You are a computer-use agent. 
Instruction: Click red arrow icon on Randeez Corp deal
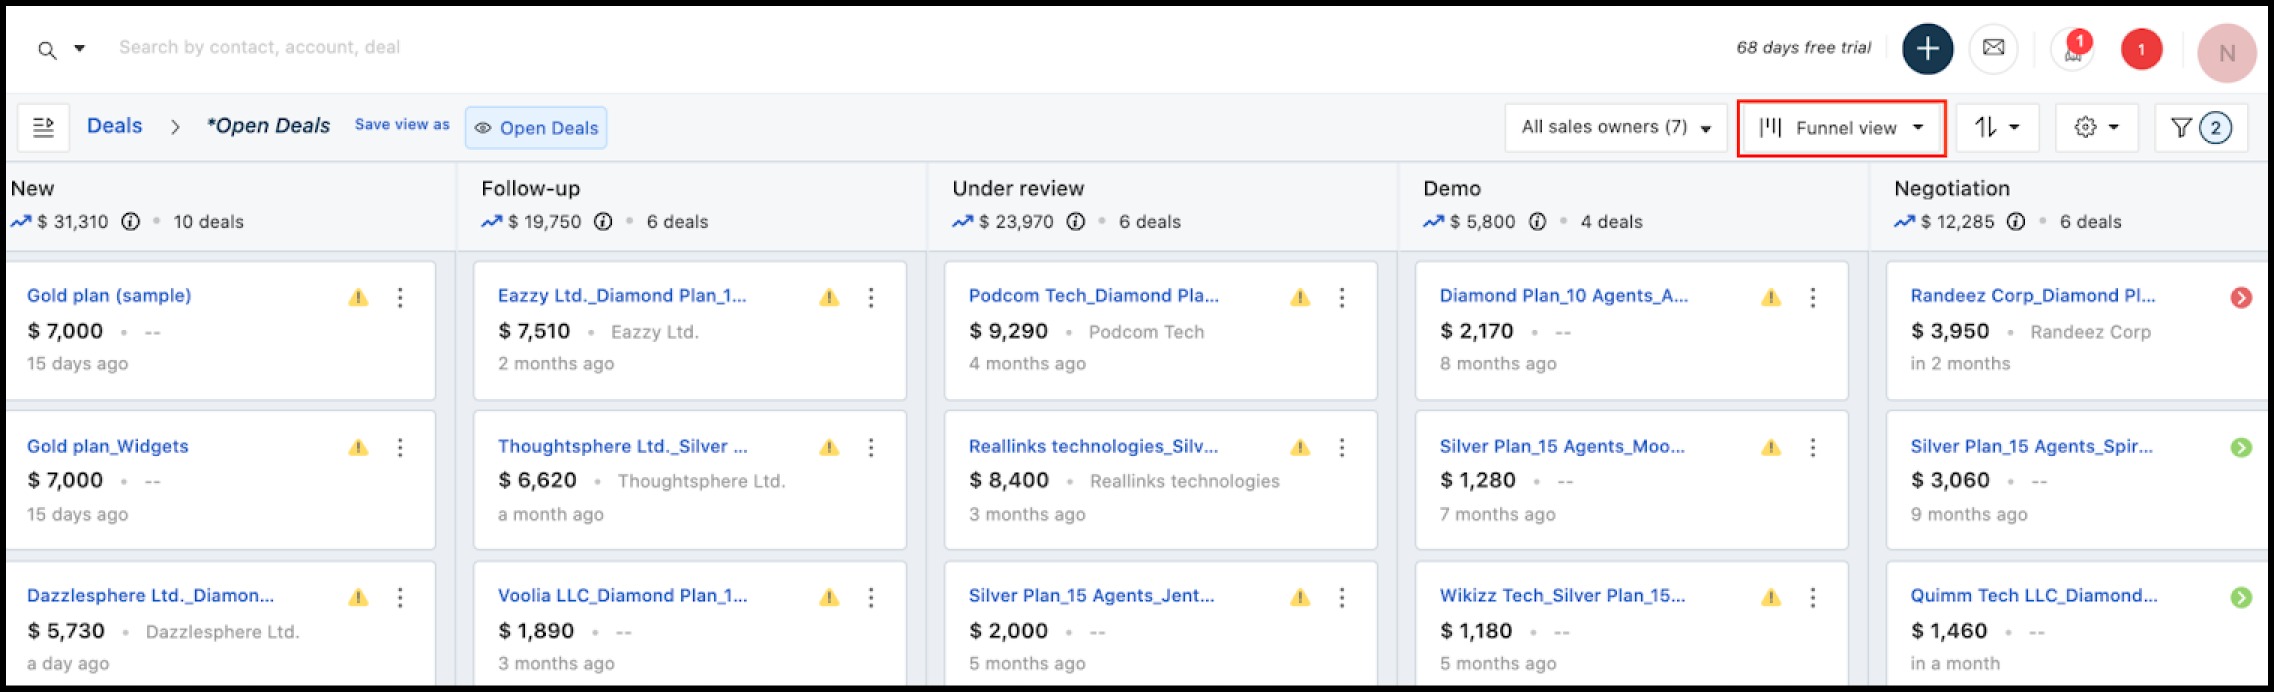click(x=2241, y=297)
